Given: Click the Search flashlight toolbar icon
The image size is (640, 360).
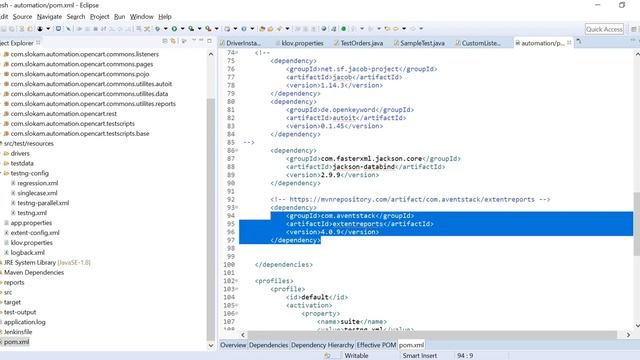Looking at the screenshot, I should click(x=279, y=29).
